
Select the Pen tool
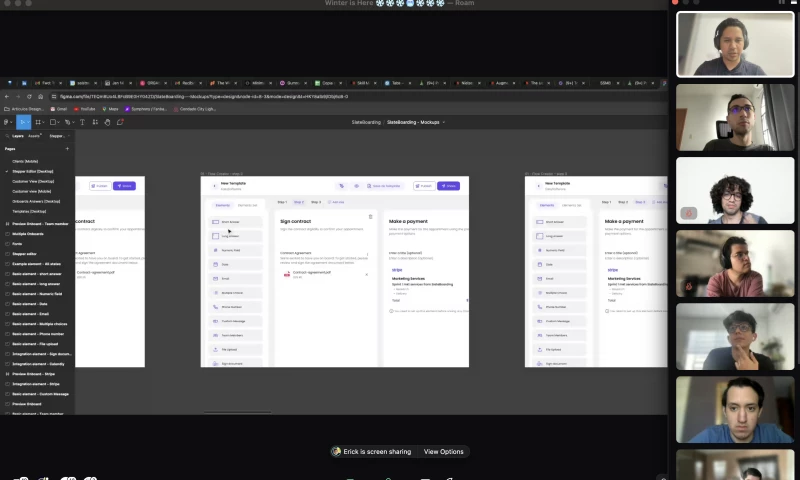[x=69, y=122]
